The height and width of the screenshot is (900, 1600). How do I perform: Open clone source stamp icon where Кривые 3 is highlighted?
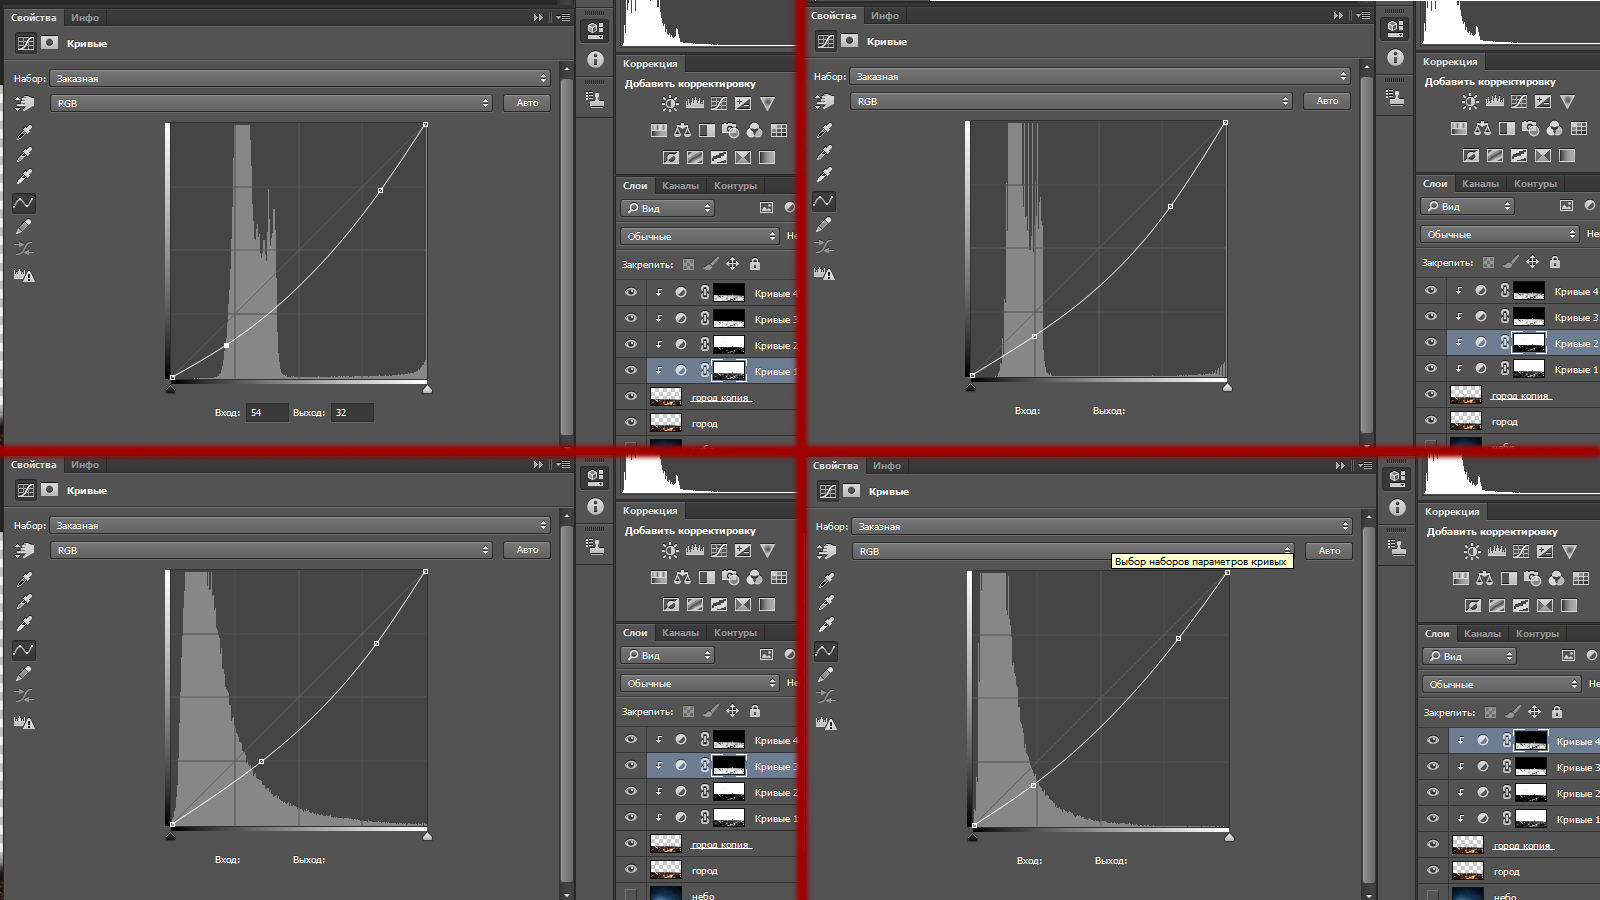595,546
